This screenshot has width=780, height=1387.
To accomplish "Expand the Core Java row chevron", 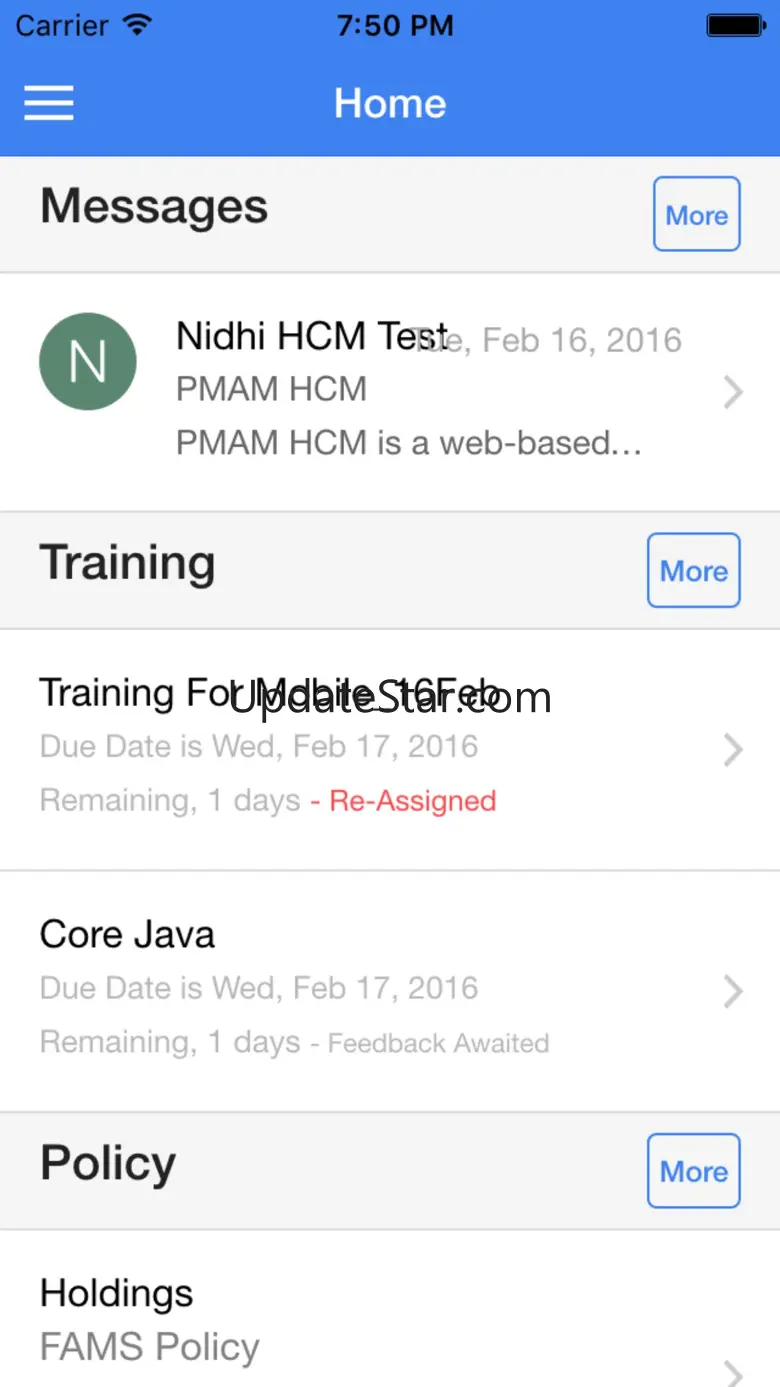I will (733, 991).
